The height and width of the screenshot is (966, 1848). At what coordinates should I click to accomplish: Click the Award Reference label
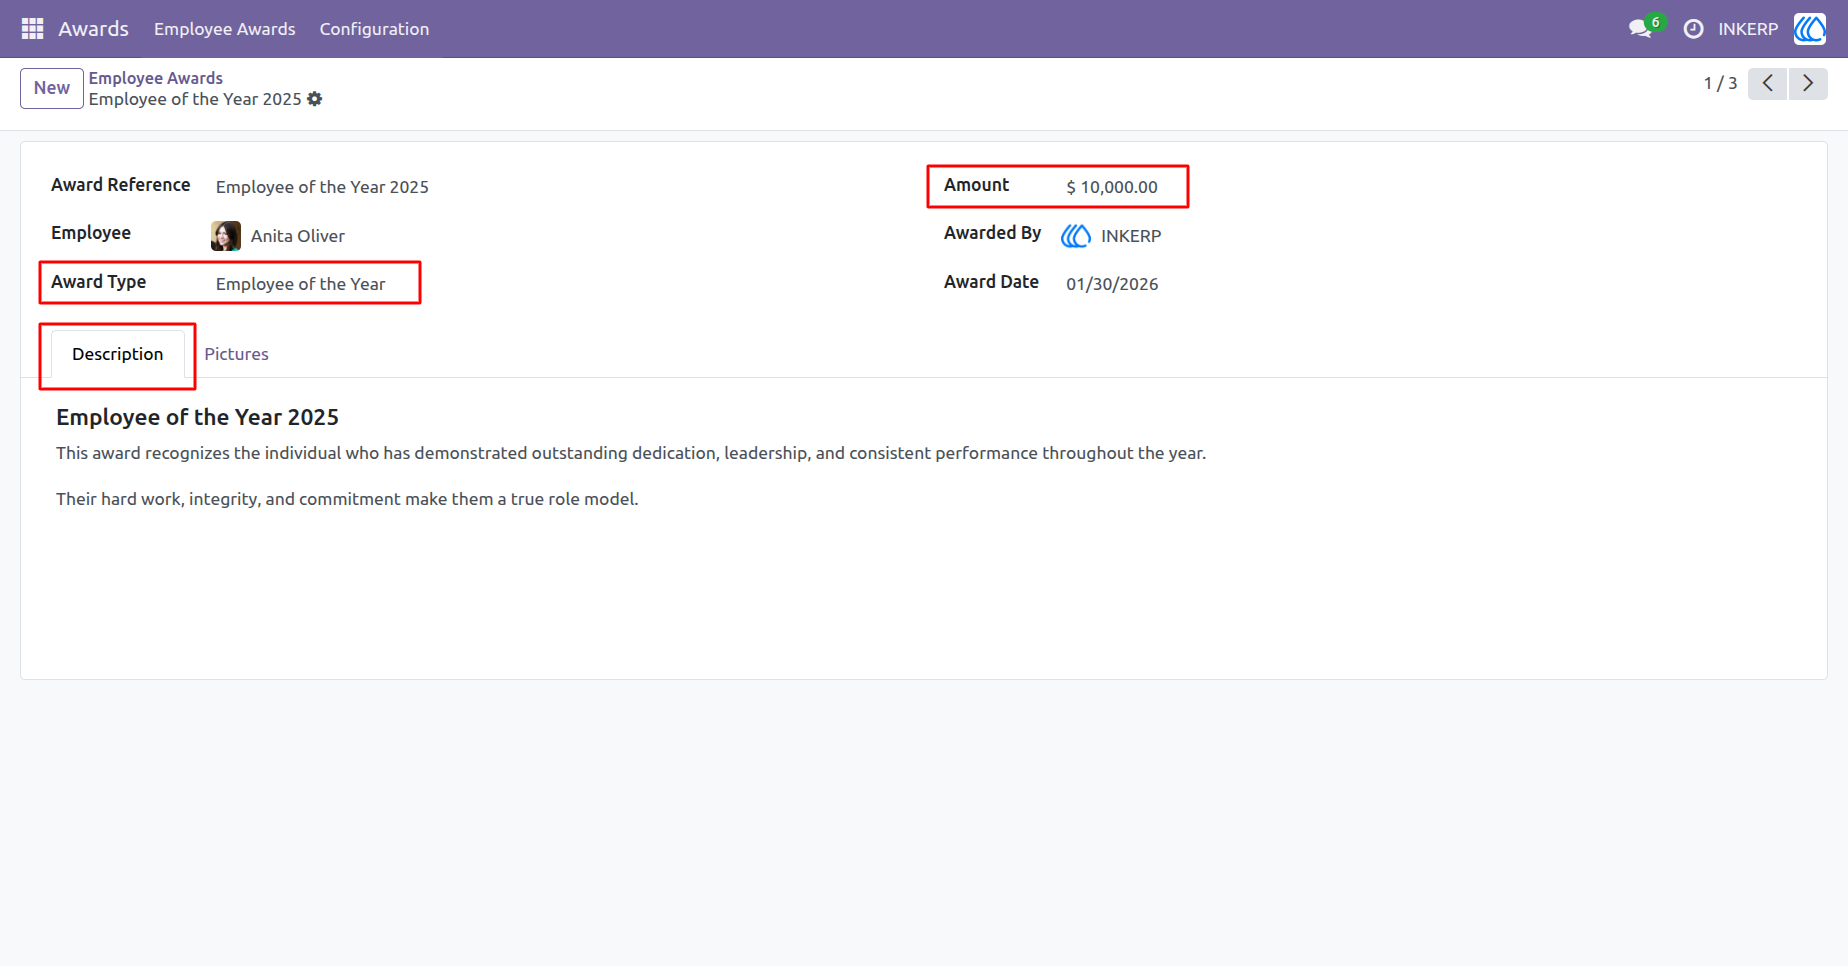tap(121, 185)
